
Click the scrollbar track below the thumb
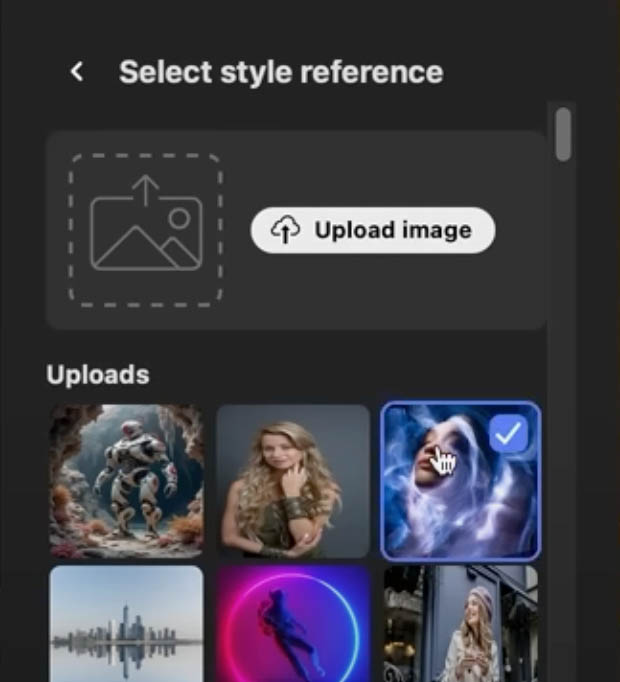tap(563, 400)
